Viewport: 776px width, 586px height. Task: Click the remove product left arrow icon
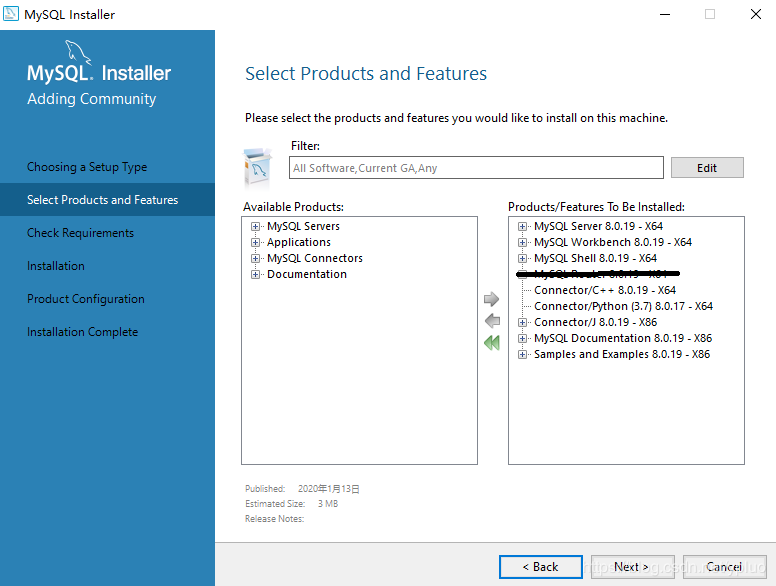tap(492, 321)
